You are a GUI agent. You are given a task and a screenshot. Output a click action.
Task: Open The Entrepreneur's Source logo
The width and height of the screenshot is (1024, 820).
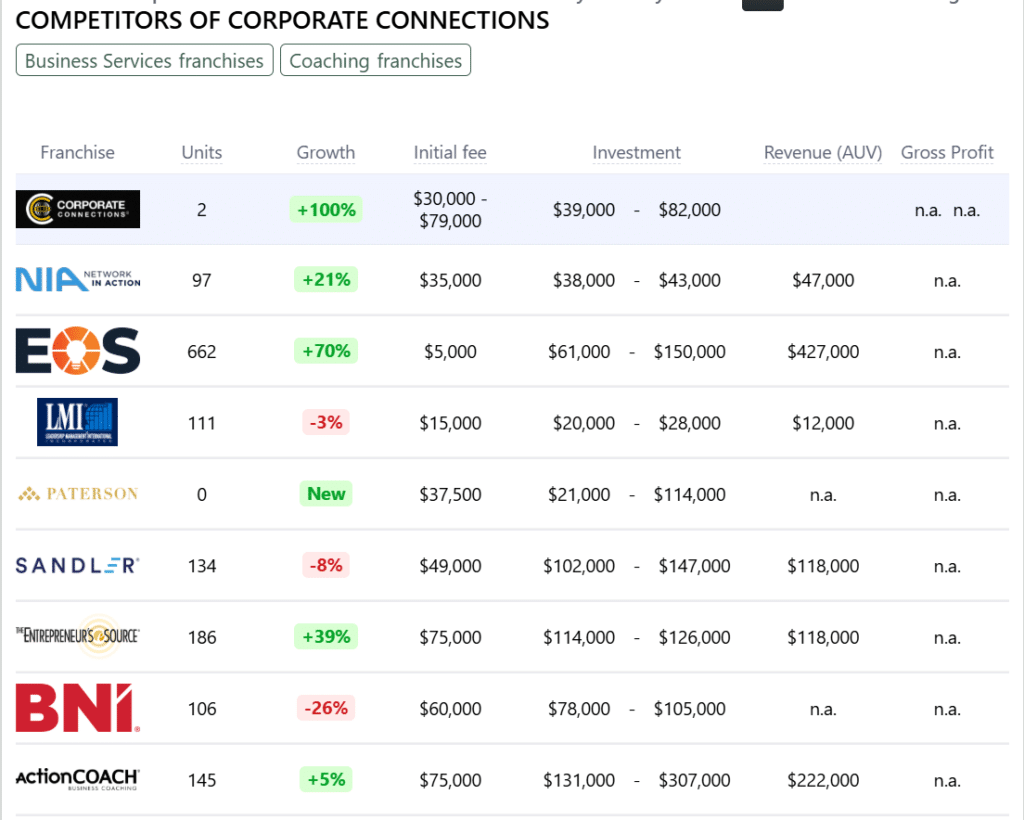click(78, 636)
